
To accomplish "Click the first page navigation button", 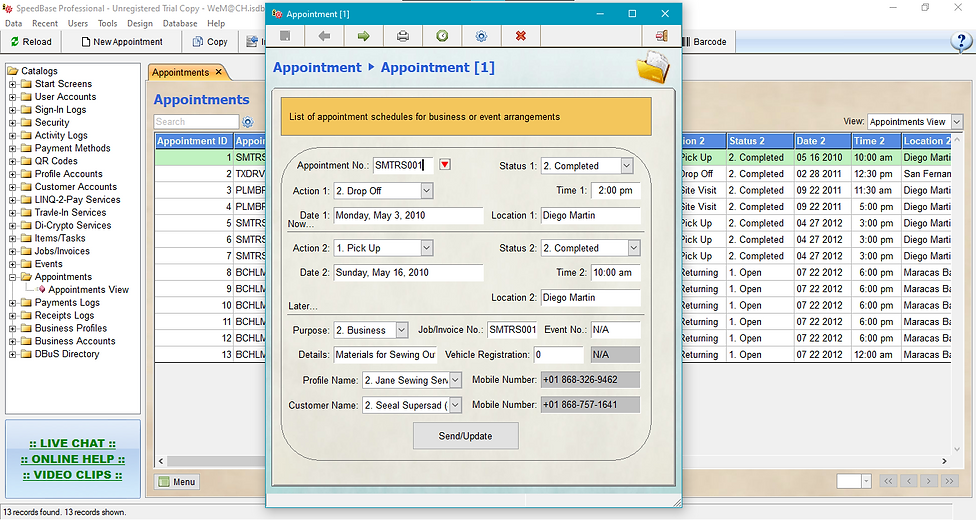I will [x=888, y=481].
